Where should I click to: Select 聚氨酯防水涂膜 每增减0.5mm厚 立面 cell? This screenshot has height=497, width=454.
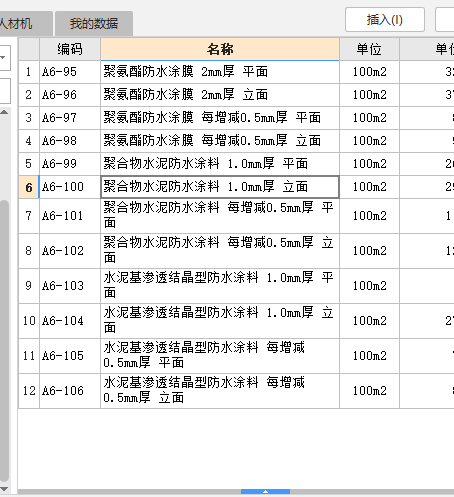point(220,141)
